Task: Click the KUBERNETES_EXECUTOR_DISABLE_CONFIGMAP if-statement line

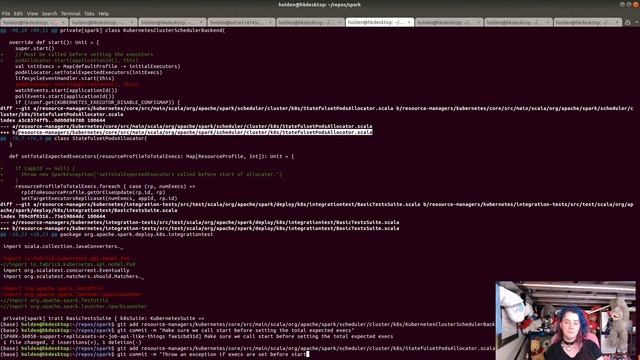Action: coord(98,102)
